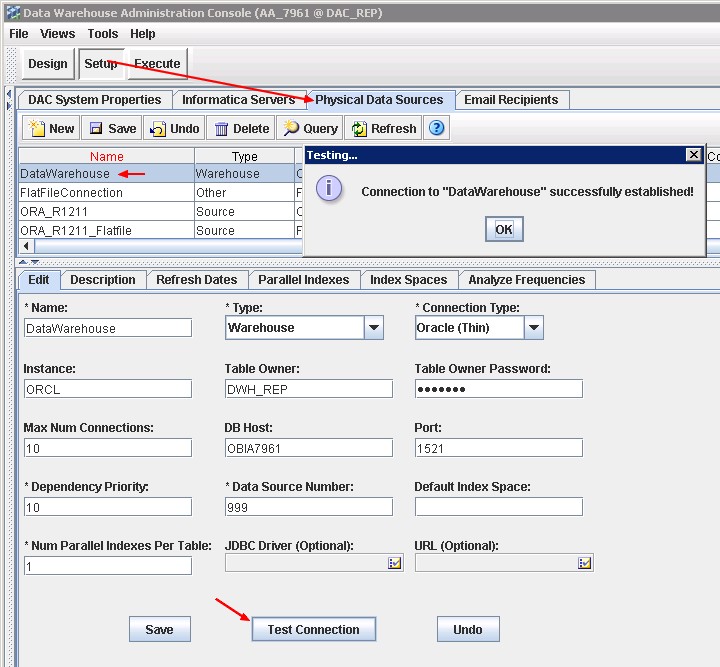Screen dimensions: 720x667
Task: Click the Design view toggle button
Action: [x=47, y=64]
